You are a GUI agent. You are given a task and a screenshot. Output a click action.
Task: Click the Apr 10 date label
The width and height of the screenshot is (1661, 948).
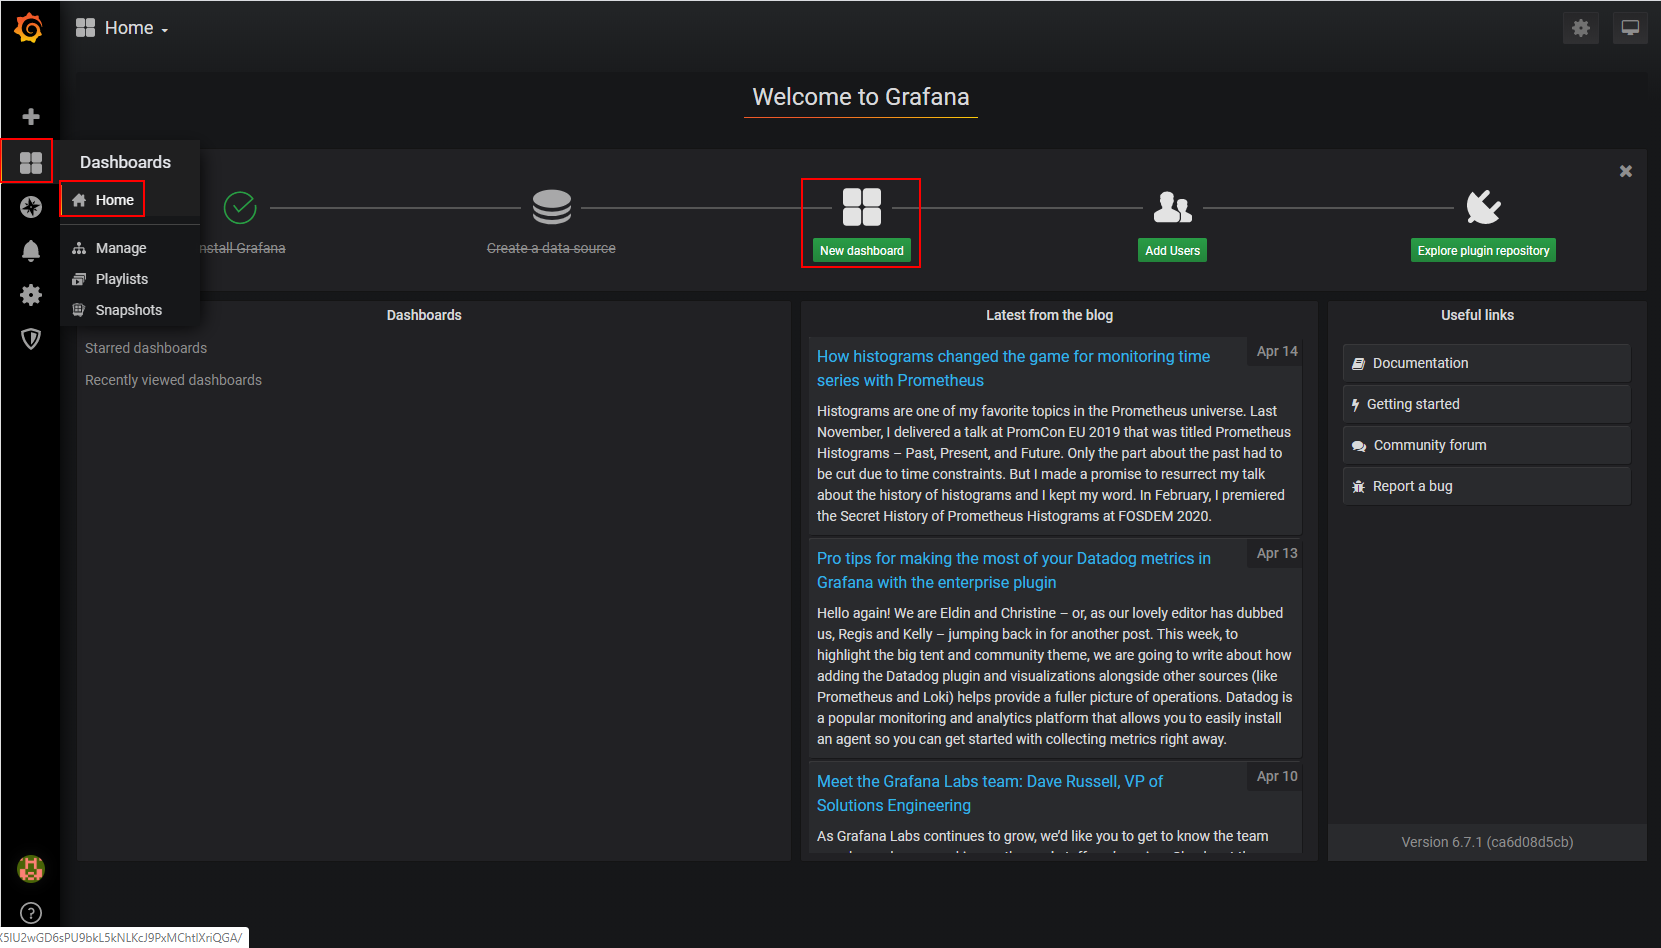(1277, 776)
